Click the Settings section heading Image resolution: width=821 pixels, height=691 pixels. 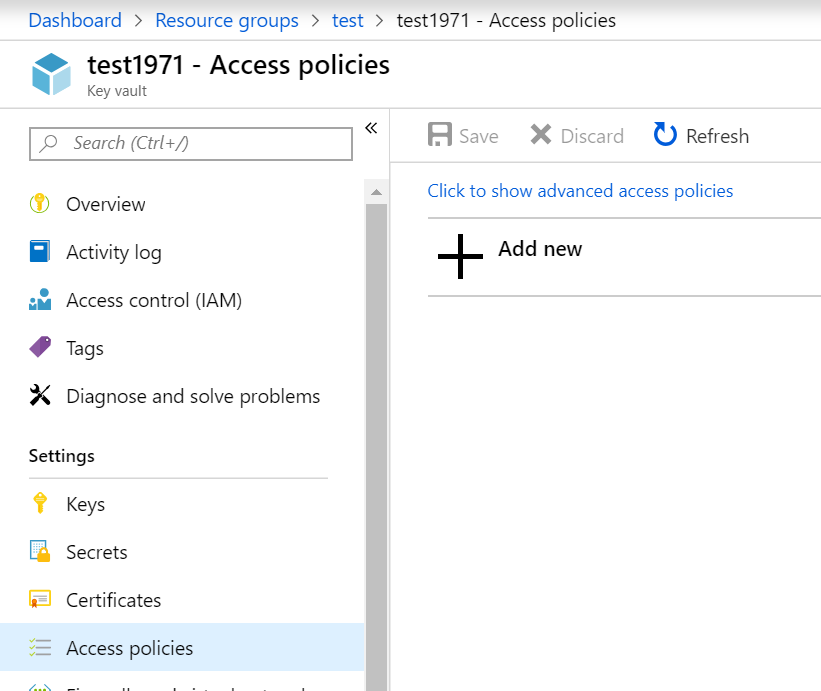62,456
